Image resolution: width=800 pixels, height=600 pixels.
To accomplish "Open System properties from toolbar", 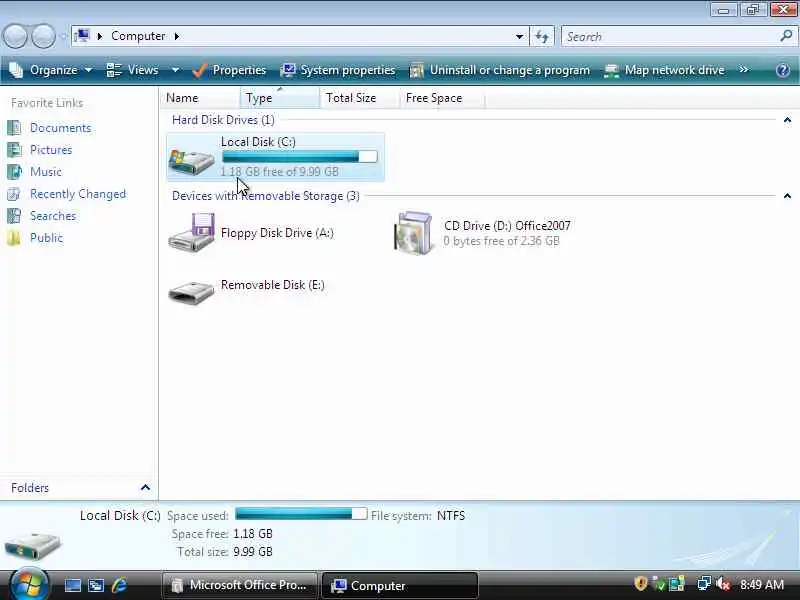I will point(338,70).
